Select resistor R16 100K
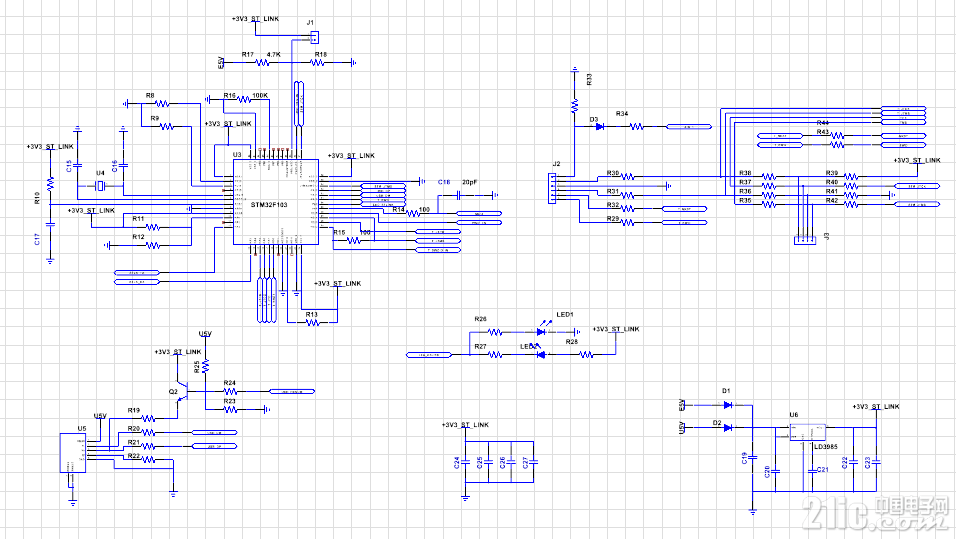Image resolution: width=956 pixels, height=539 pixels. pos(244,99)
